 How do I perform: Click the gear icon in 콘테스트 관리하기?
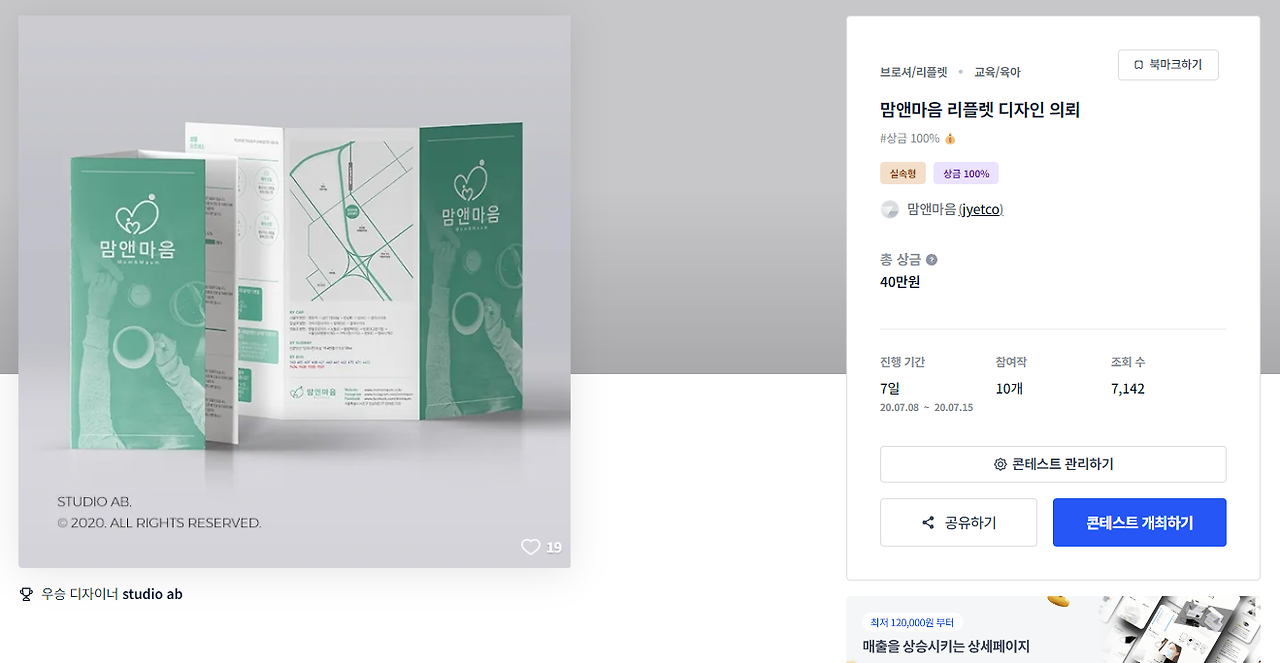pos(1000,464)
